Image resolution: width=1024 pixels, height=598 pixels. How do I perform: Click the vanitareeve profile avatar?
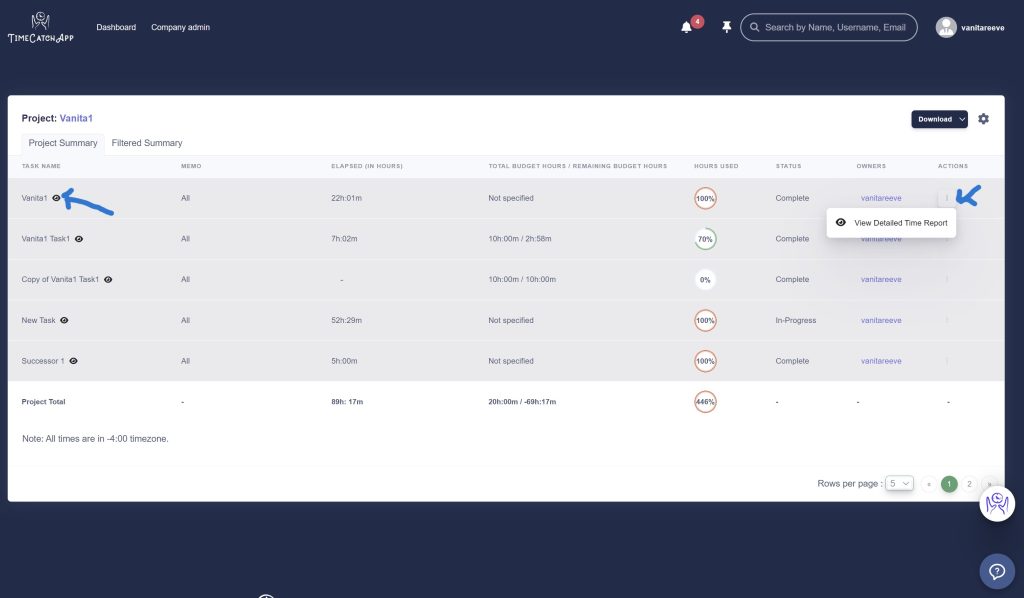946,28
